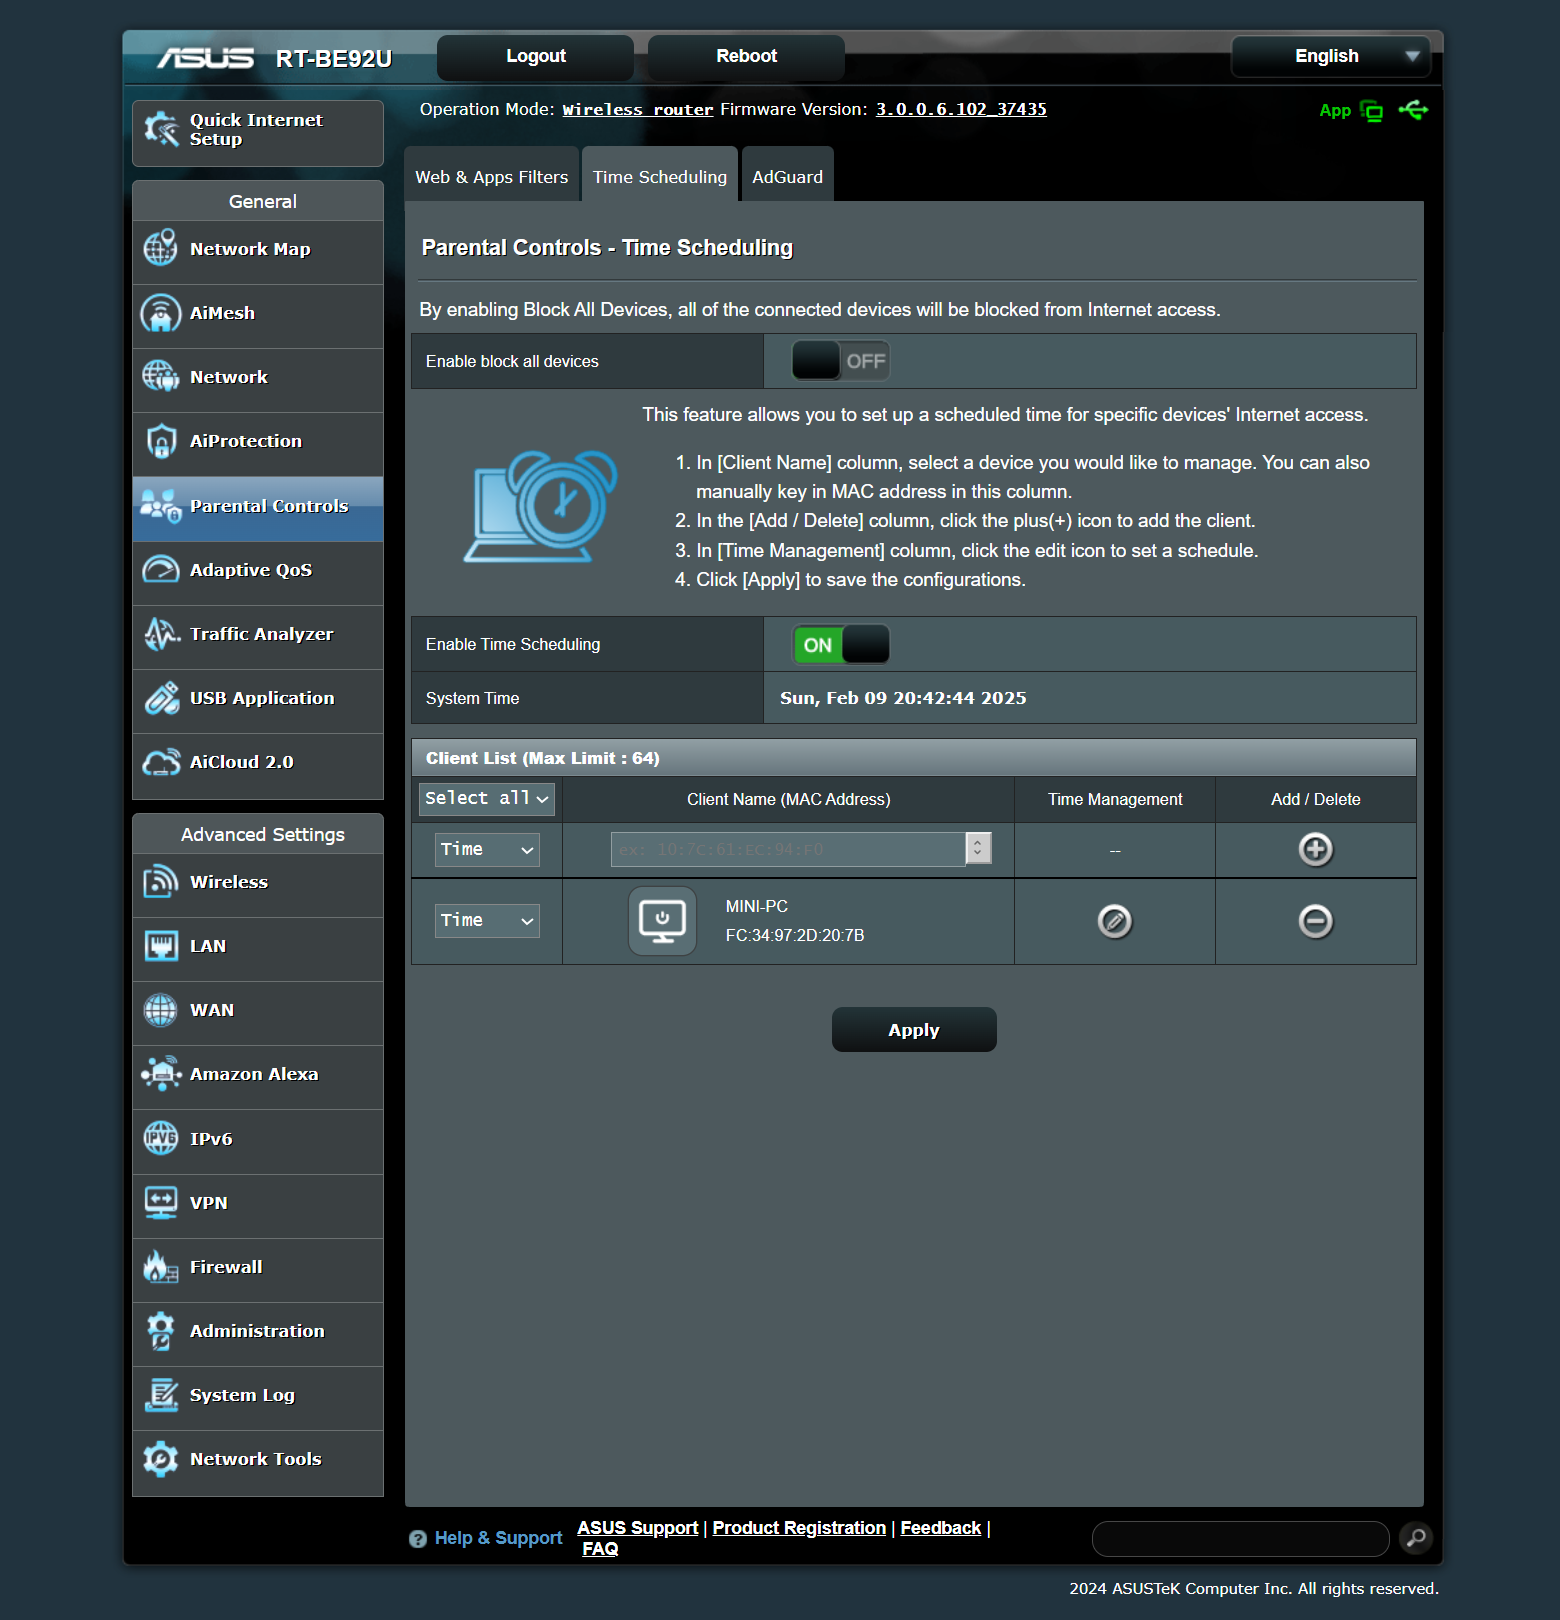
Task: Go to Adaptive QoS menu item
Action: coord(258,571)
